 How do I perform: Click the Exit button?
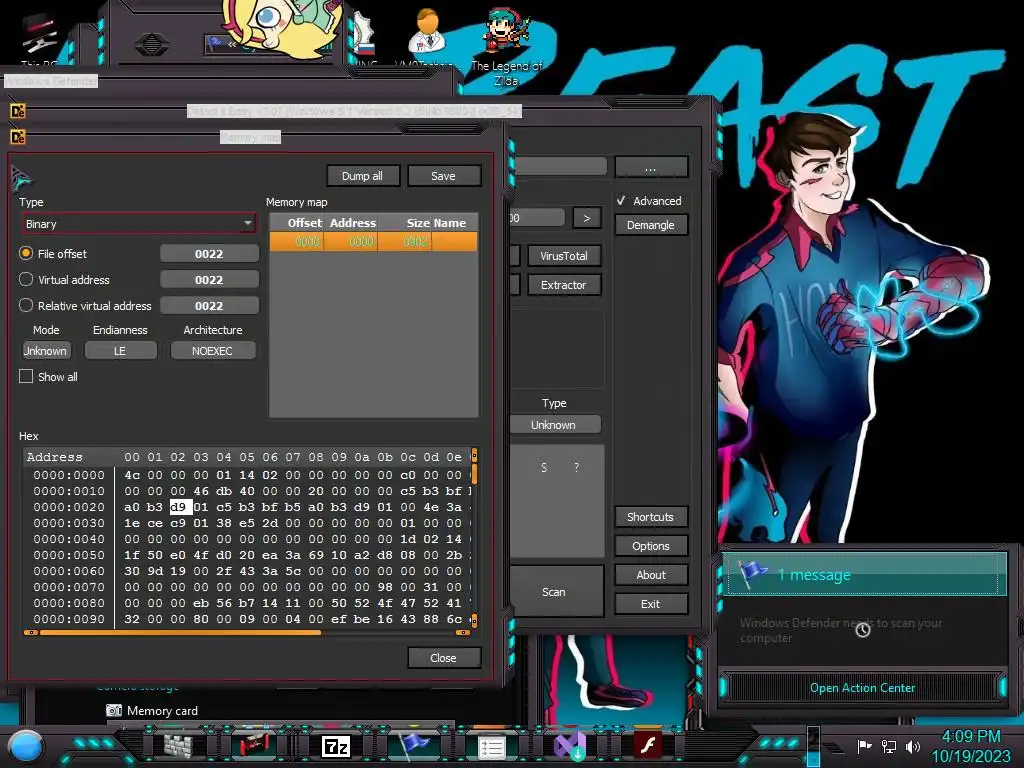(x=651, y=604)
